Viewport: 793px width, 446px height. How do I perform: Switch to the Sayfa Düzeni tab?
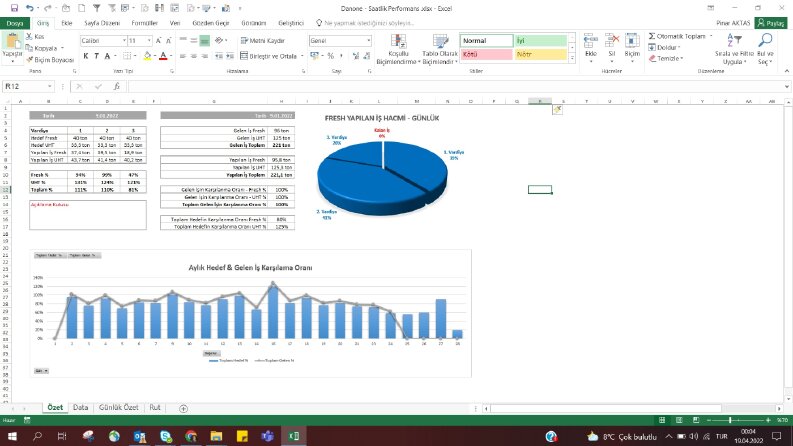tap(102, 23)
